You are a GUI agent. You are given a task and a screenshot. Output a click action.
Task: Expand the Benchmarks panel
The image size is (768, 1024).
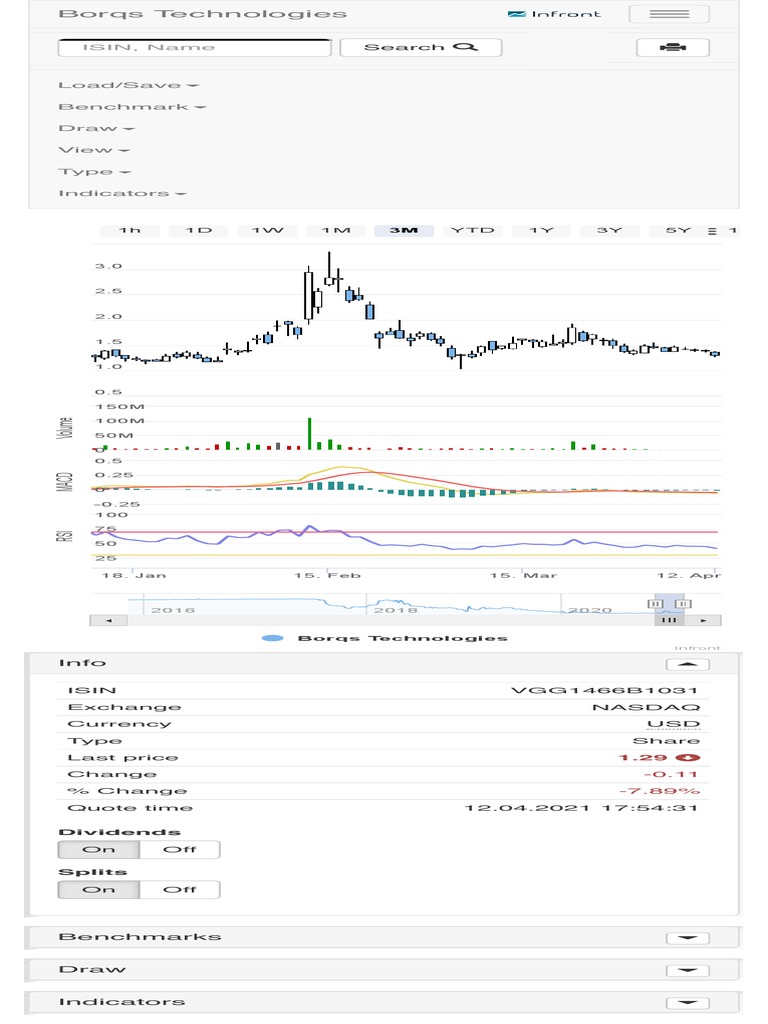(x=688, y=938)
